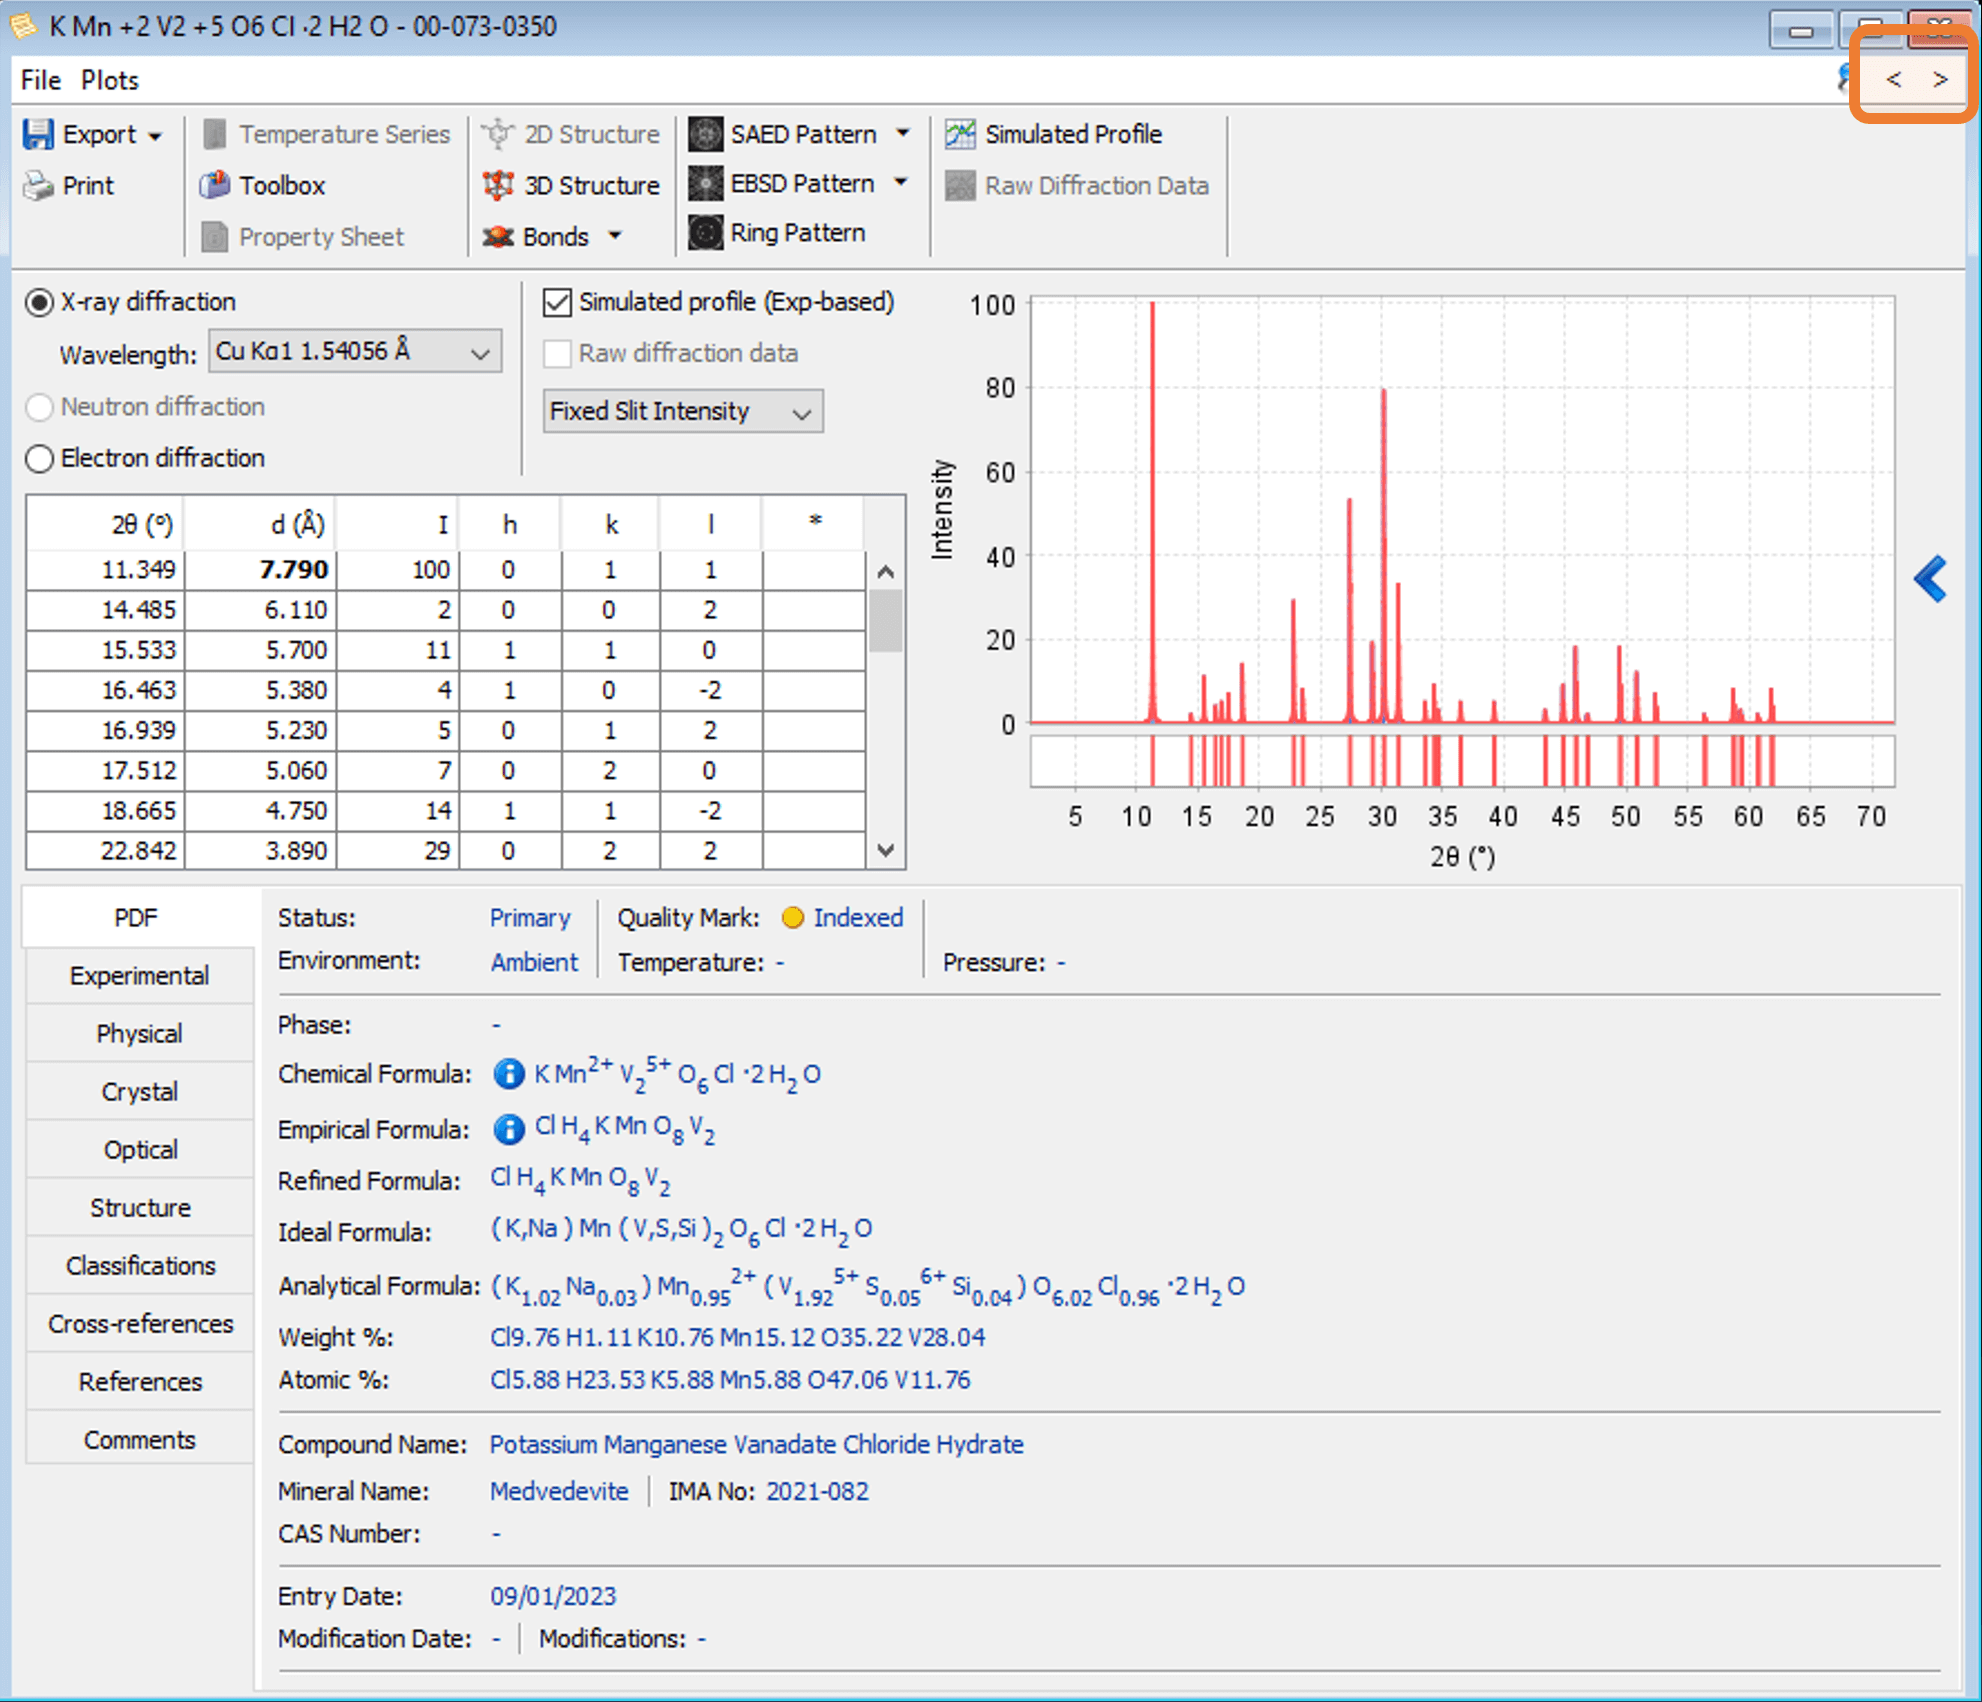Go to next entry with > button
The image size is (1982, 1702).
[1940, 80]
